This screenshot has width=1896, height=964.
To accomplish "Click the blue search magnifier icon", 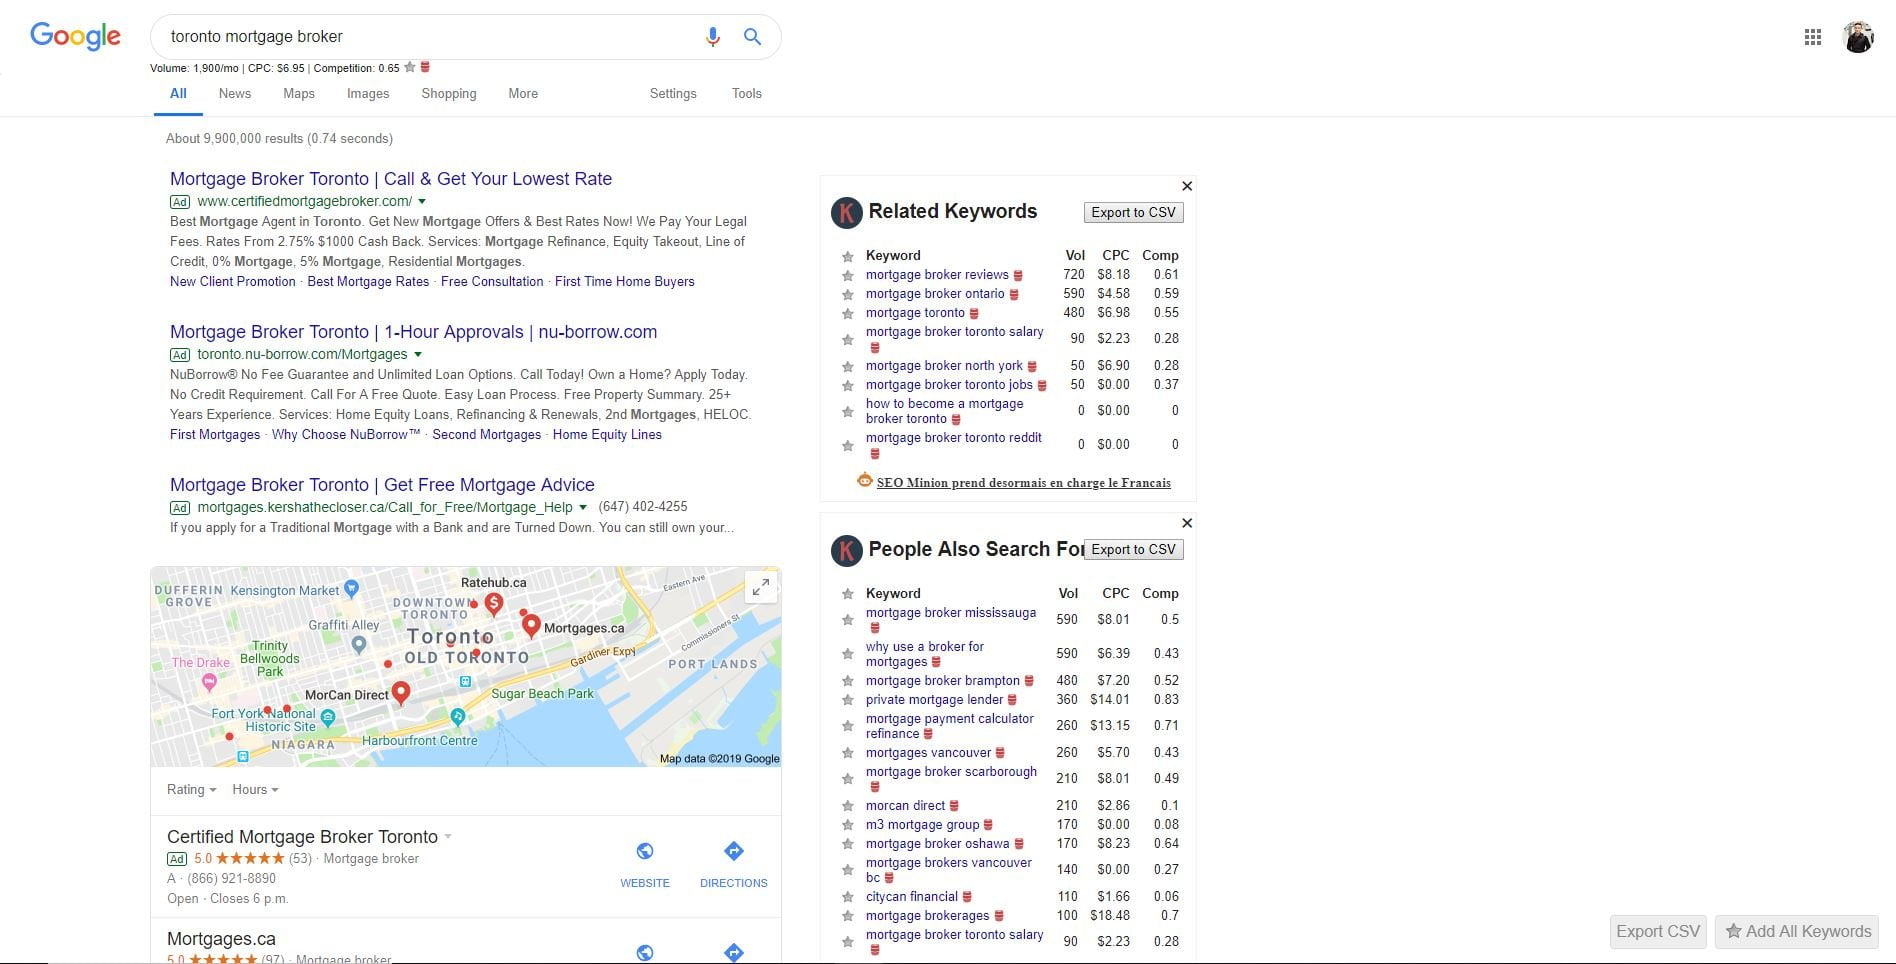I will pos(752,37).
